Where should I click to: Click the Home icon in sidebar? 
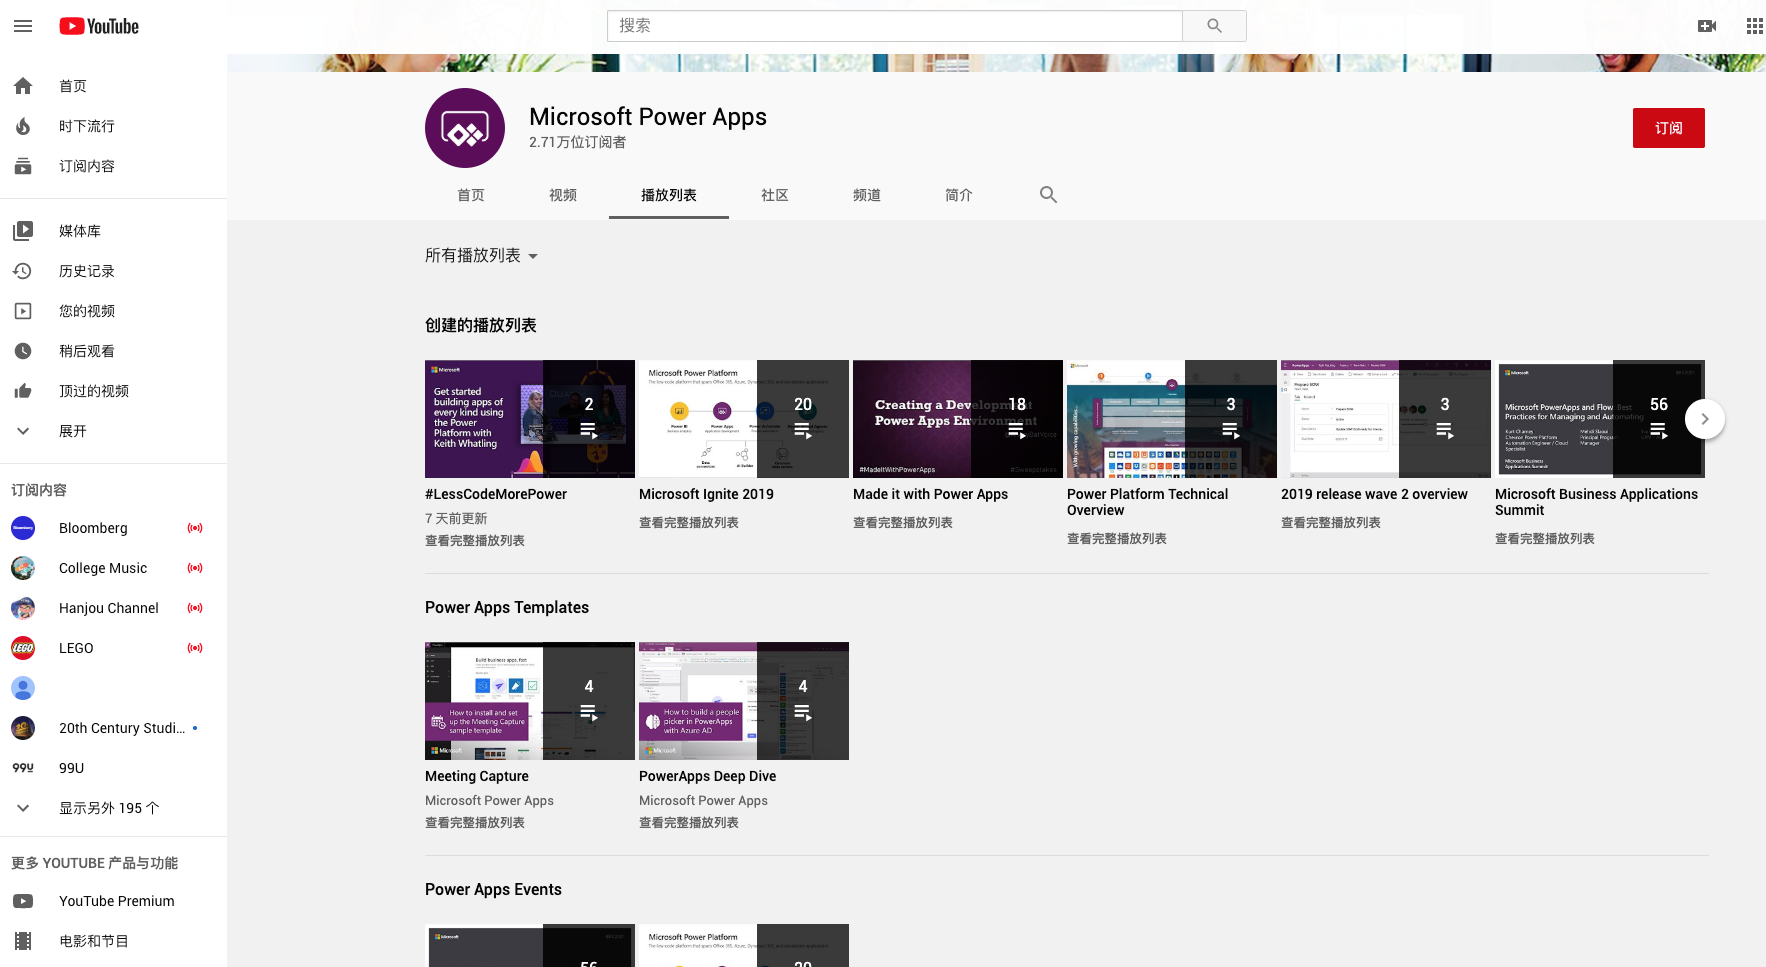(x=23, y=86)
